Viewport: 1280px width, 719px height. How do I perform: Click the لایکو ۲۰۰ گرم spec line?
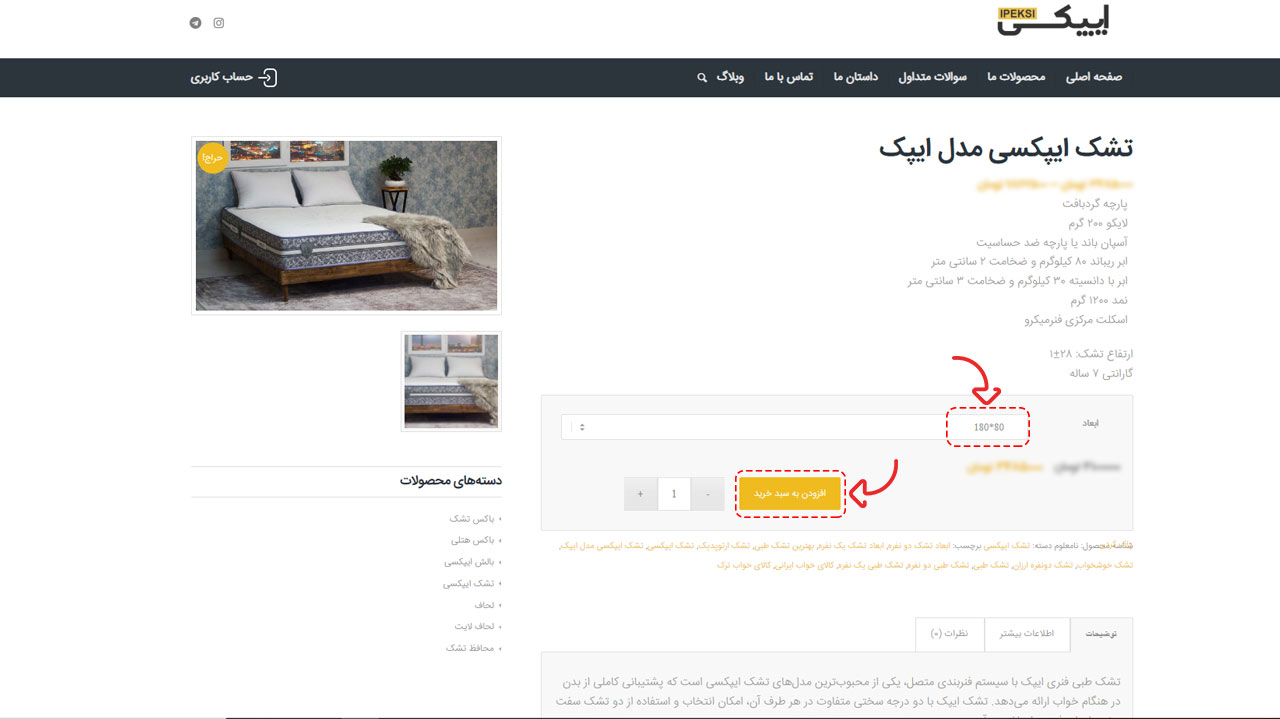point(1098,223)
